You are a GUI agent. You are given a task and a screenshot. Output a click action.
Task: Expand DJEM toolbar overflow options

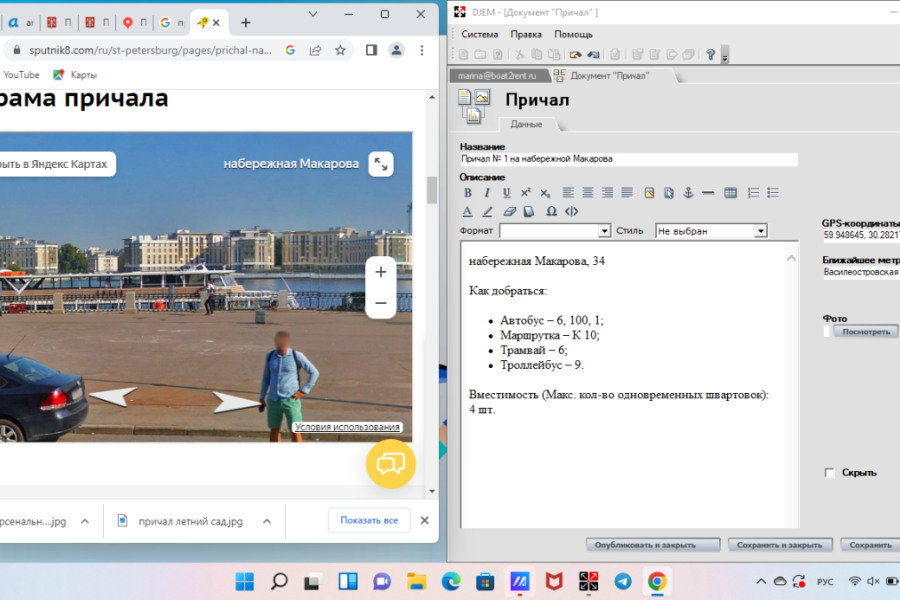click(725, 55)
